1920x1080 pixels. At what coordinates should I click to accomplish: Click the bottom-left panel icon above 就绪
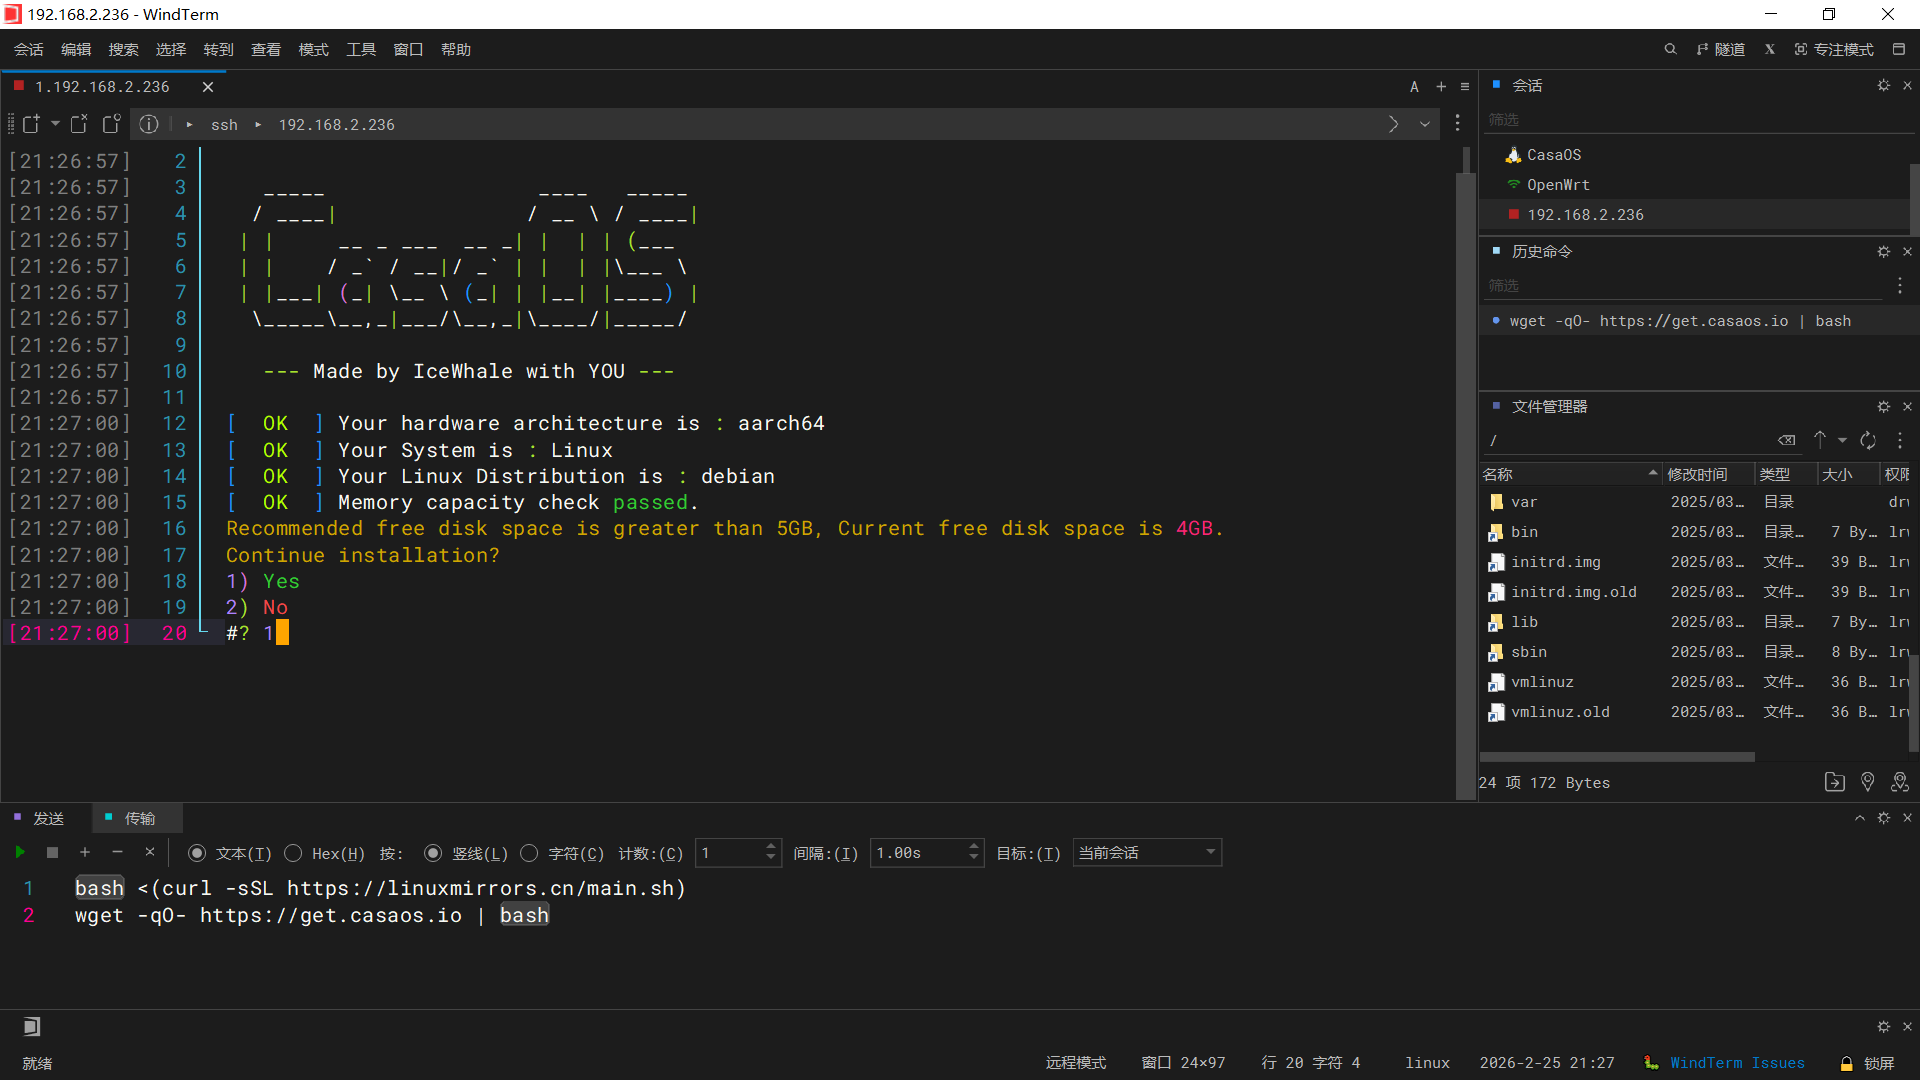31,1026
